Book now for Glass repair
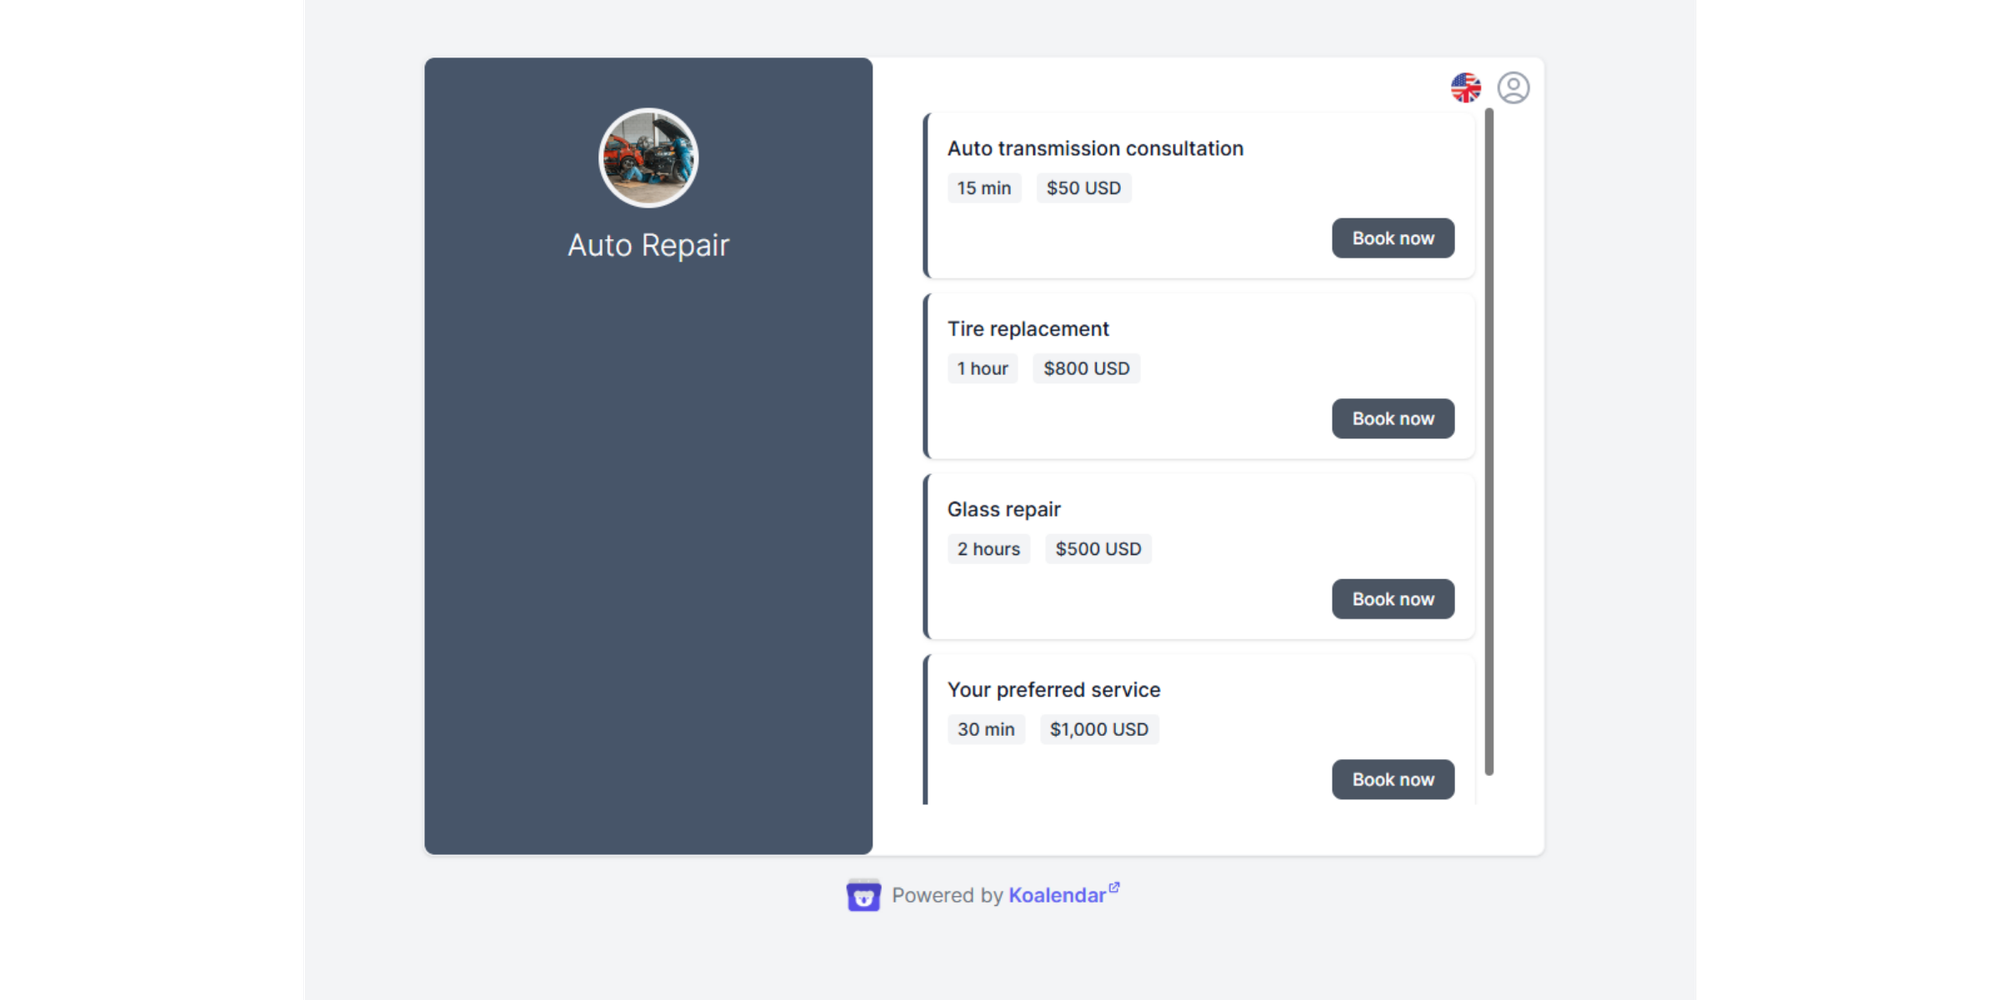The image size is (2000, 1000). [x=1392, y=598]
